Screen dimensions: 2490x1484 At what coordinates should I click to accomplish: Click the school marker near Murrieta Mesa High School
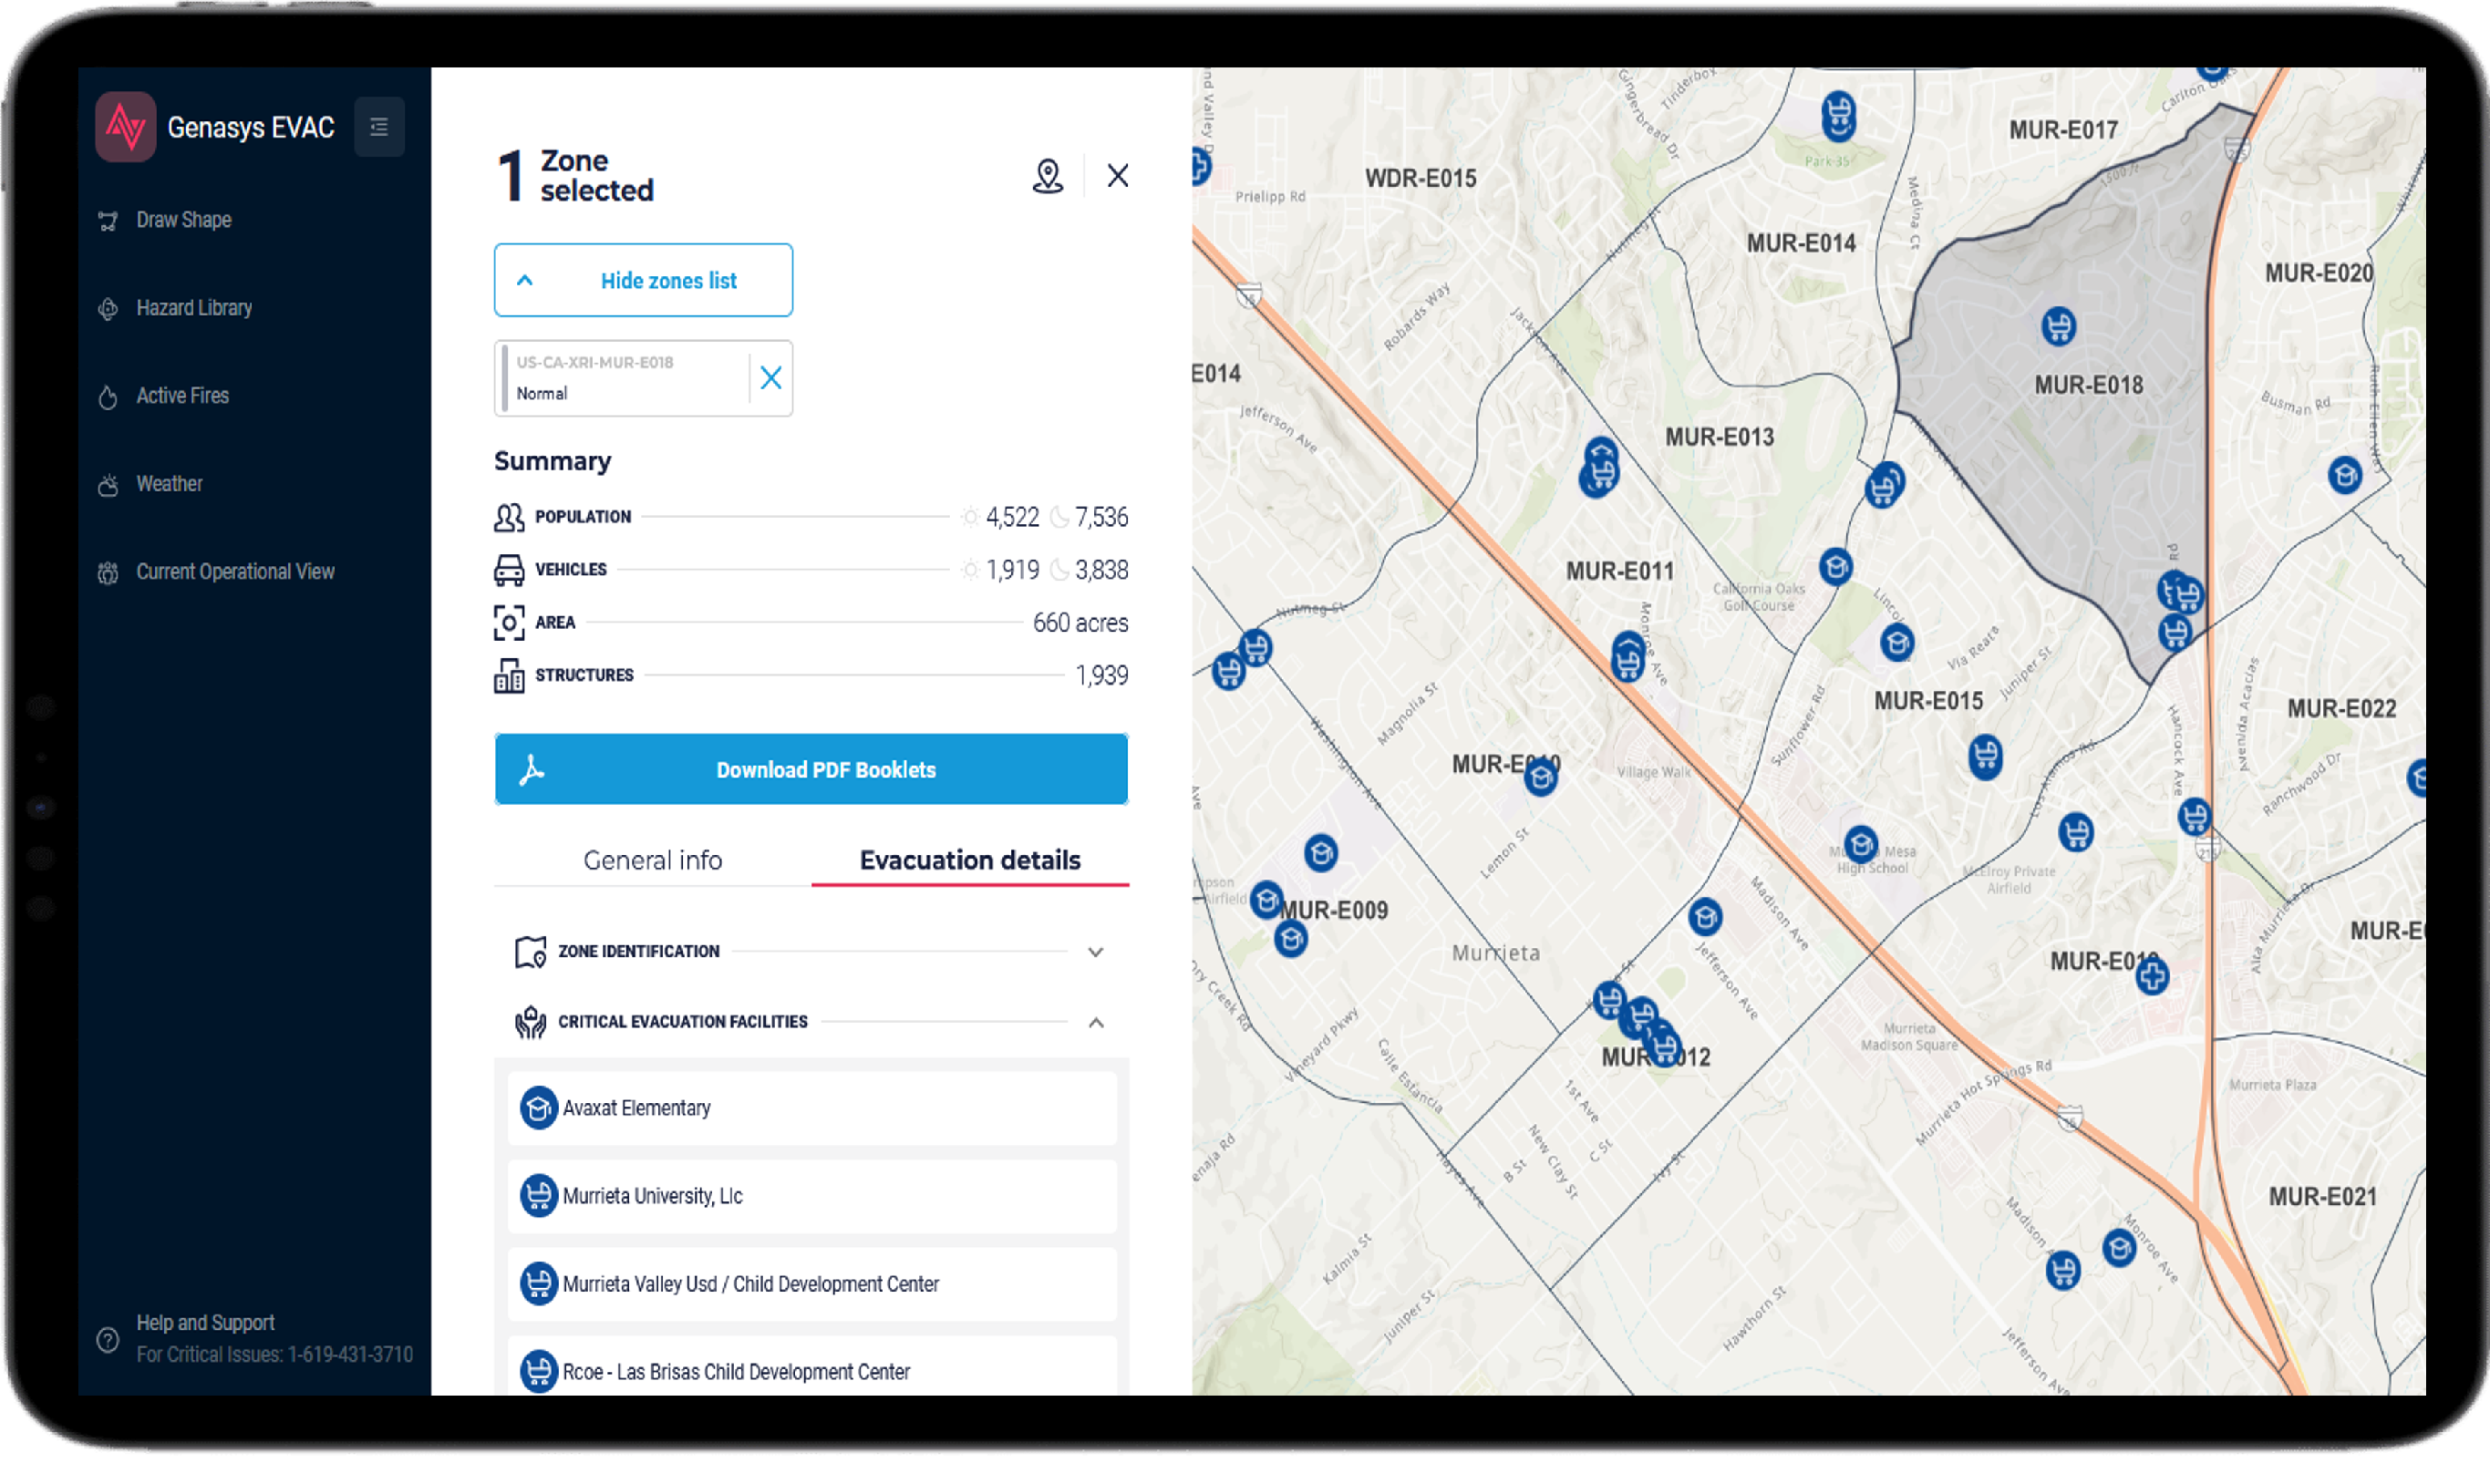1862,845
